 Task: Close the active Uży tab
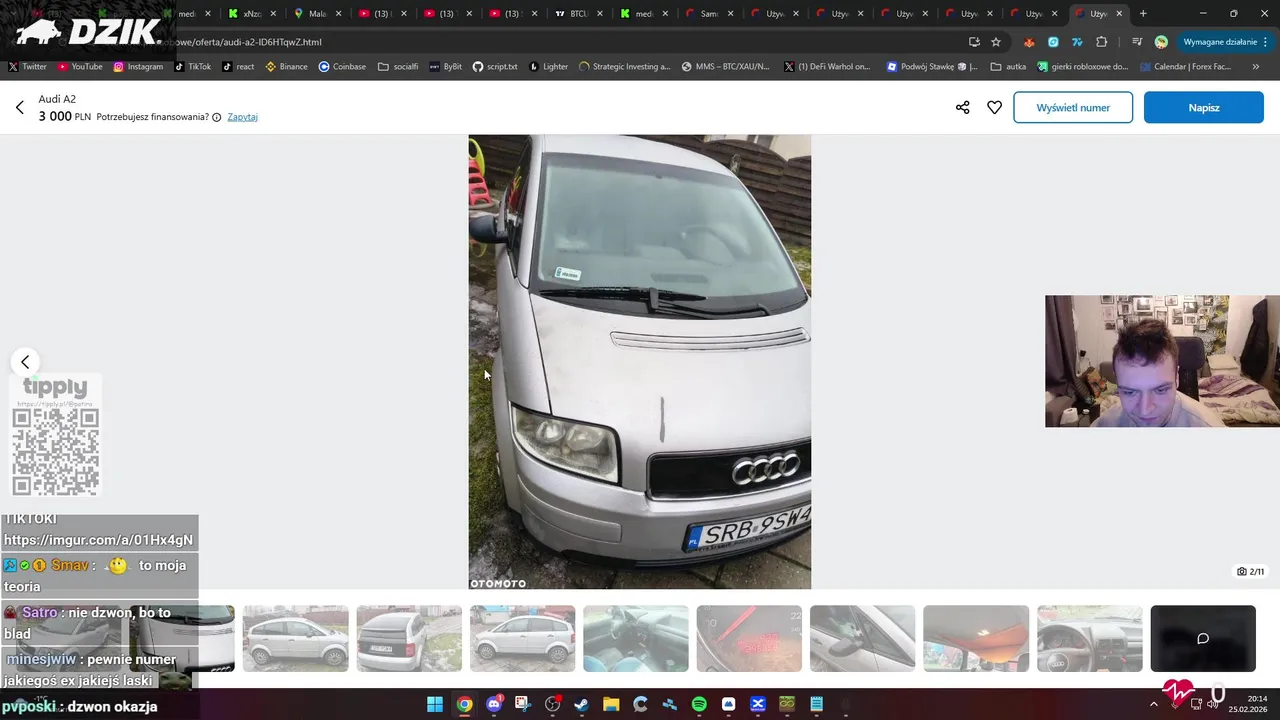click(x=1119, y=14)
